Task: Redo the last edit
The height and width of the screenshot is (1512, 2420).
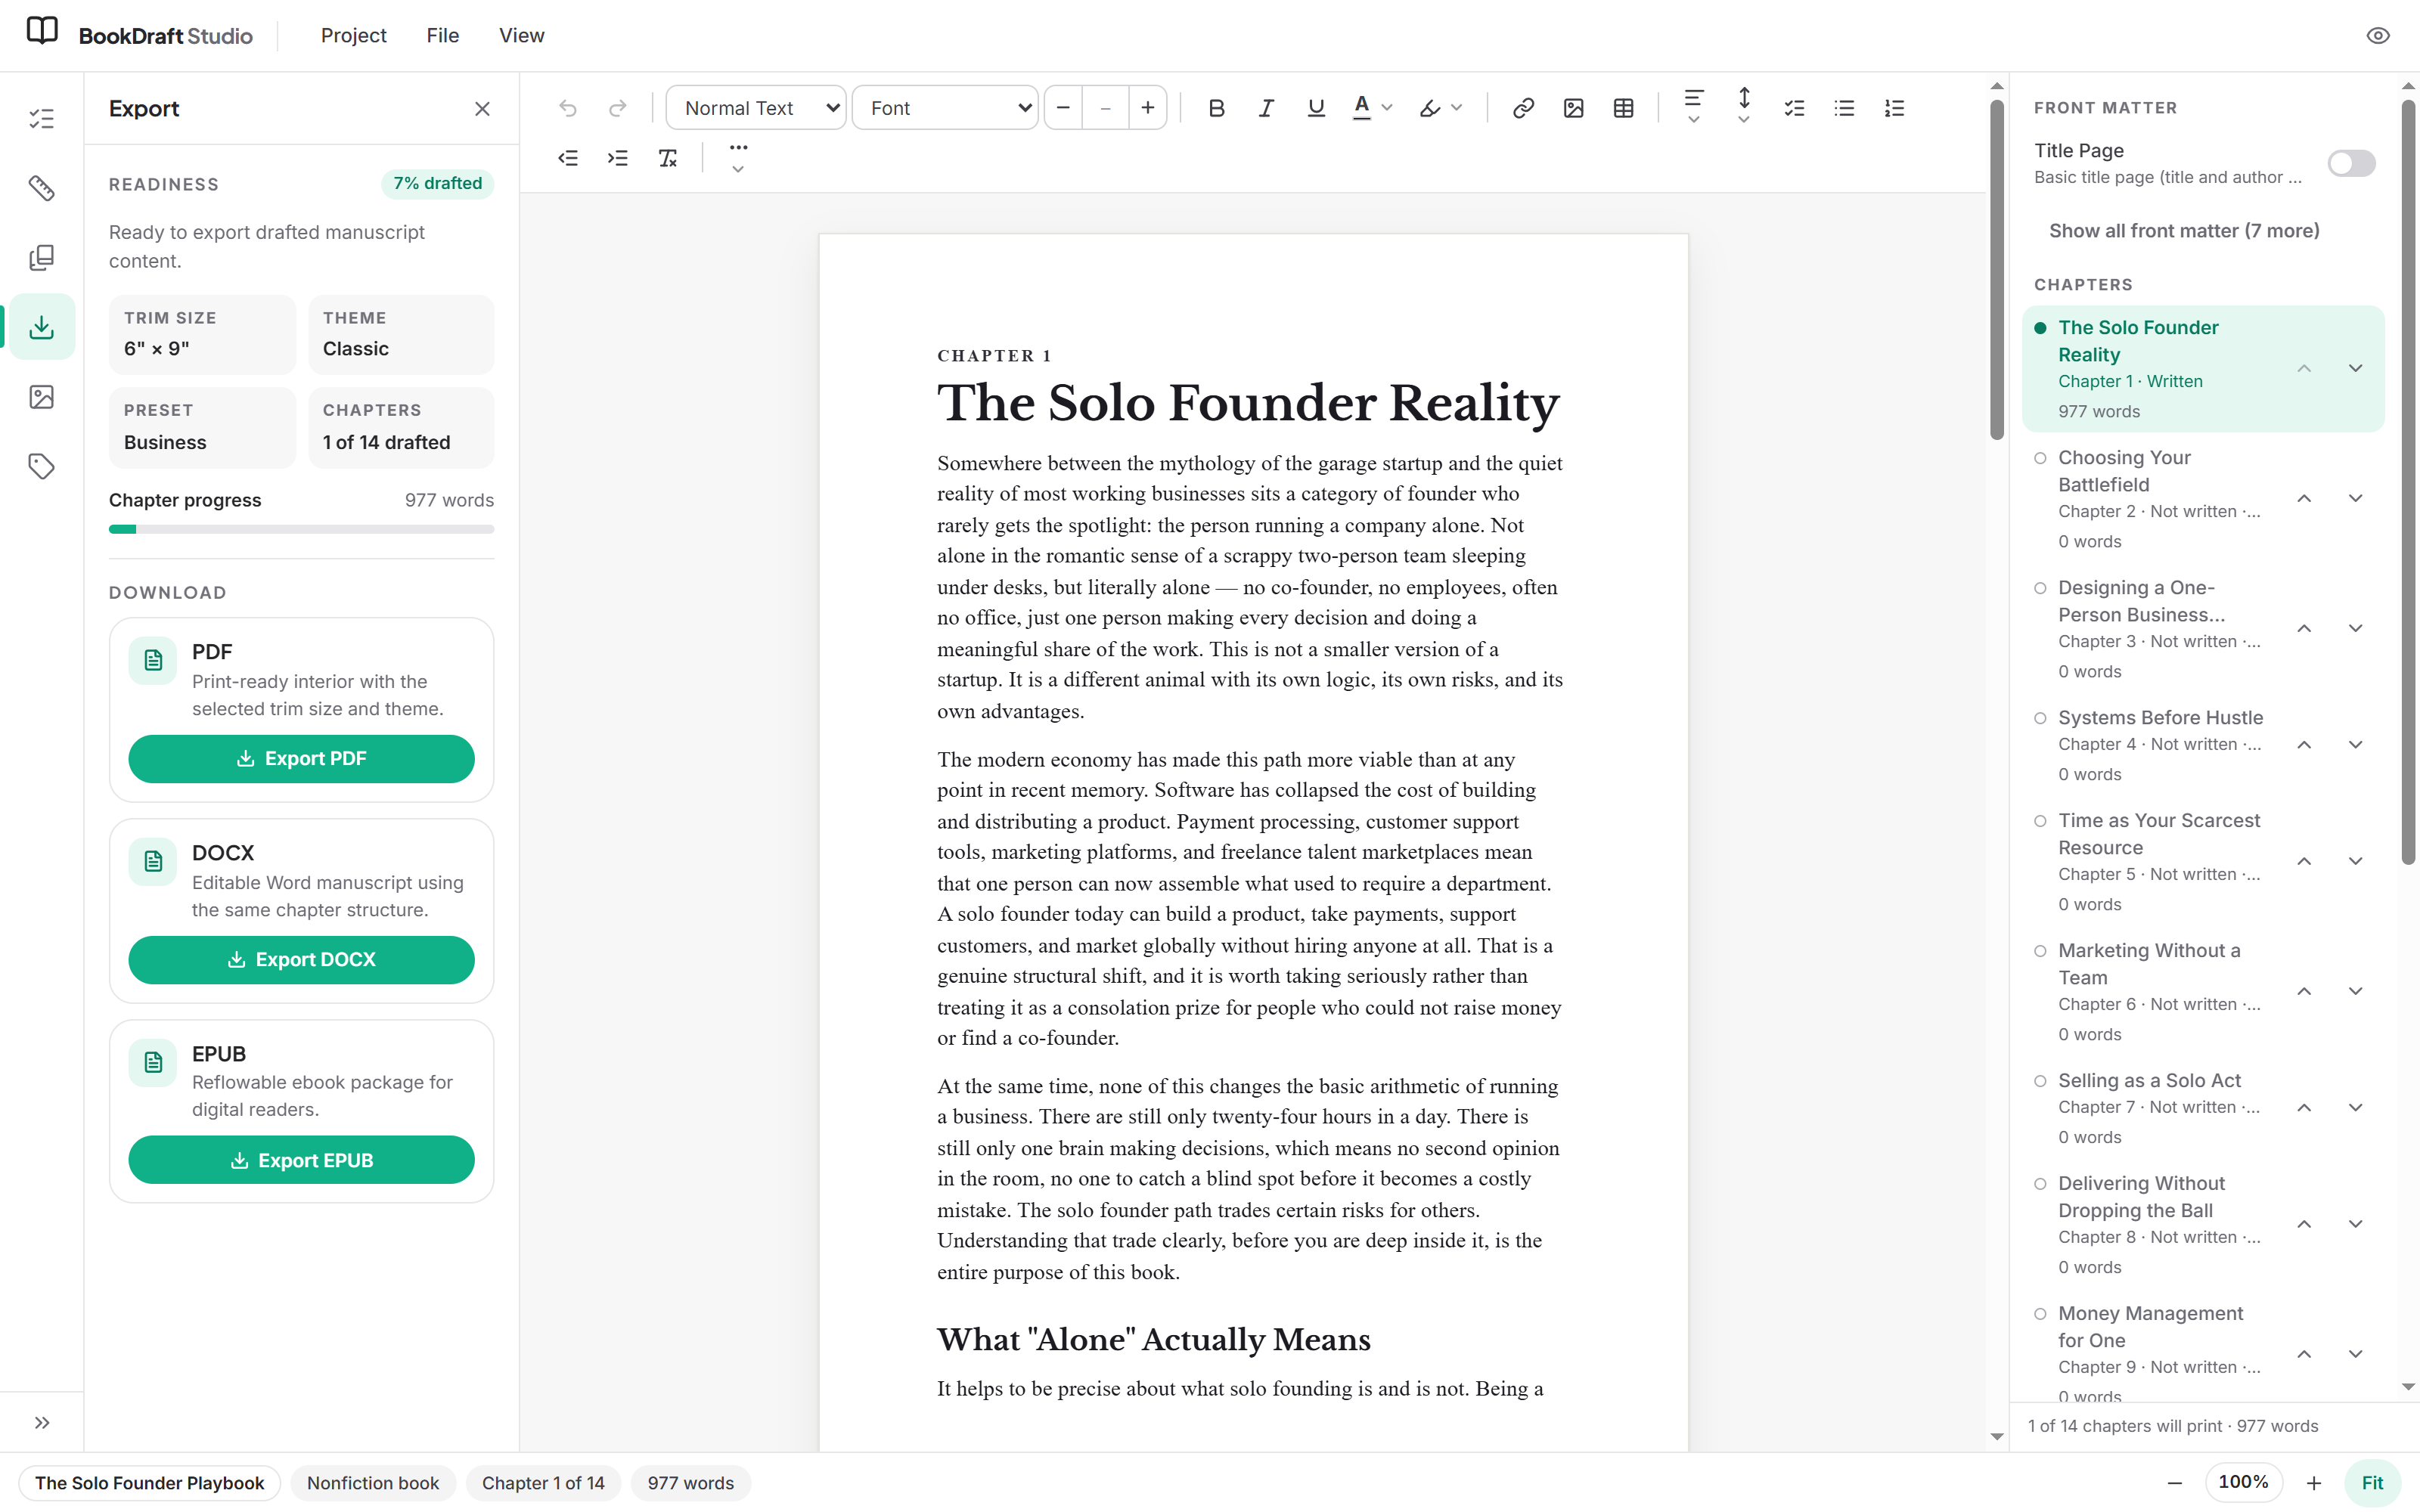Action: click(618, 108)
